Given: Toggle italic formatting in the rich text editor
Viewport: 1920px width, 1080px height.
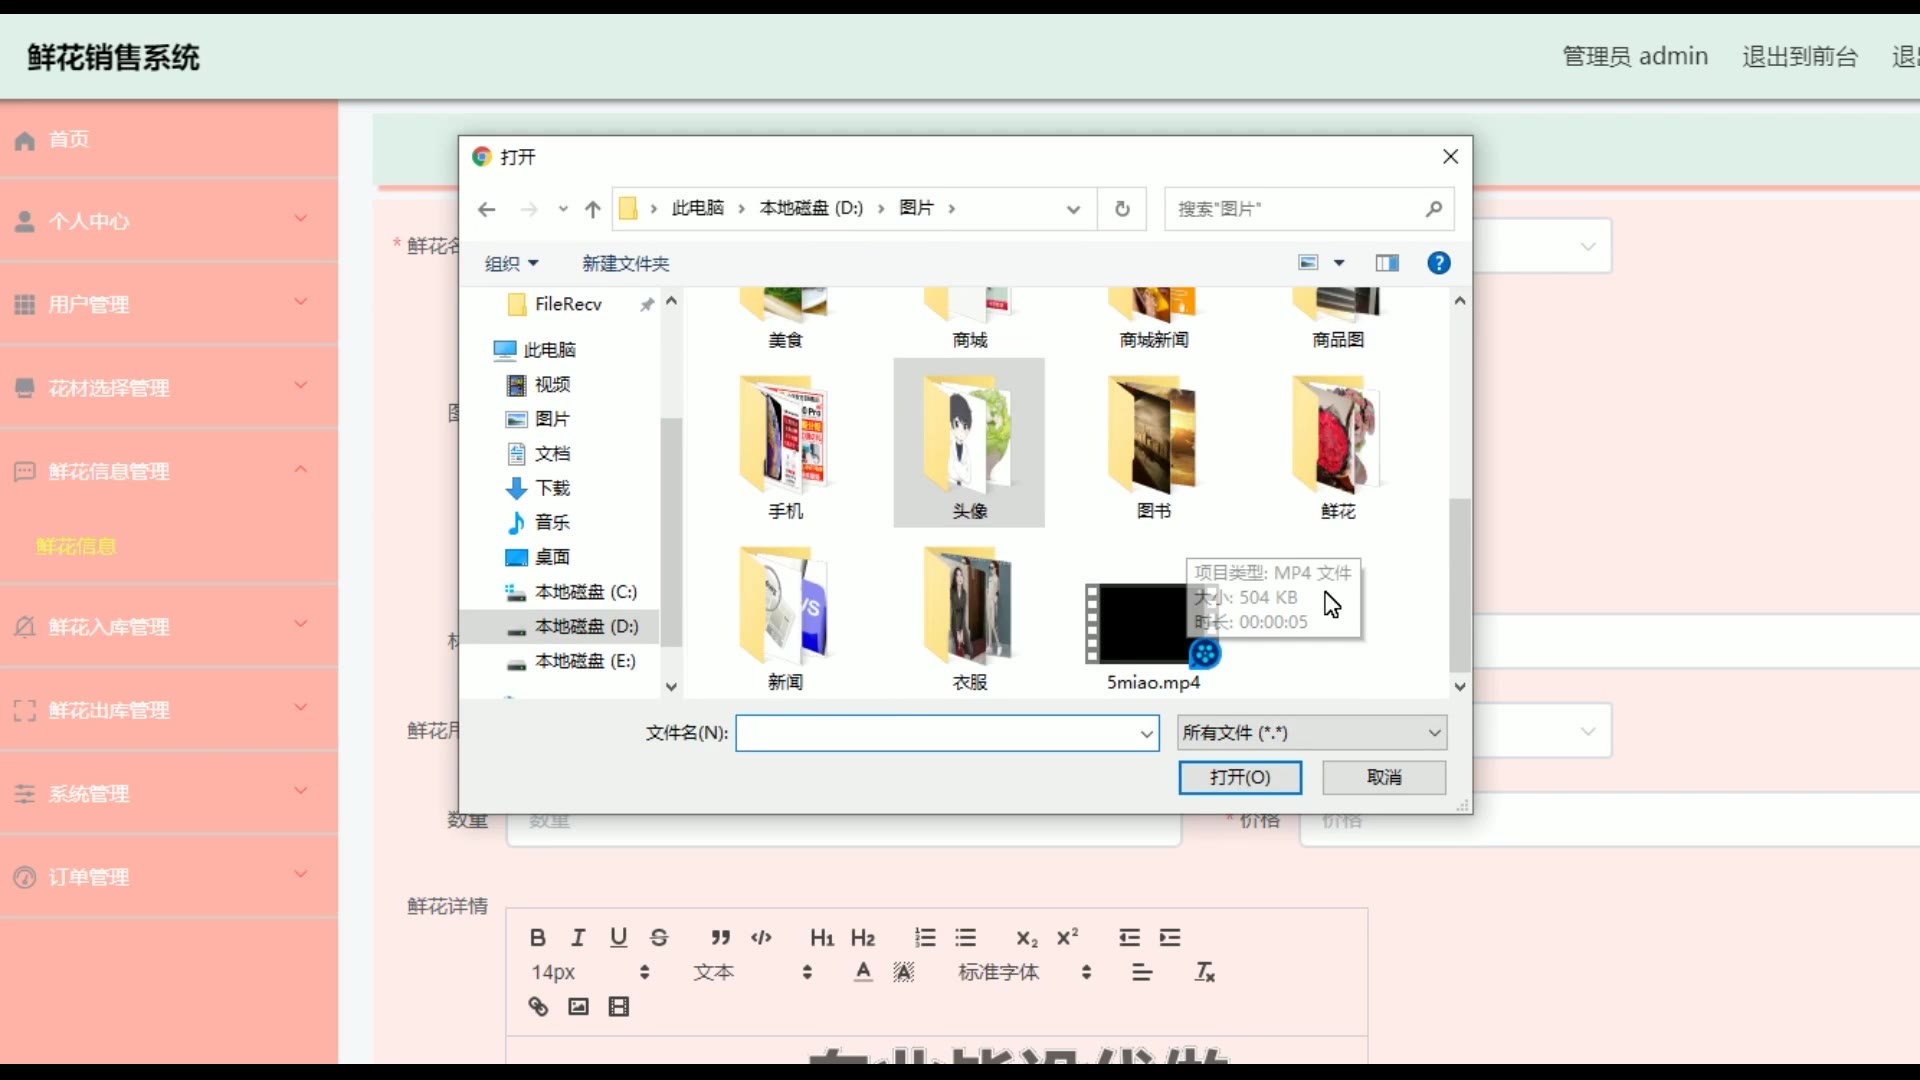Looking at the screenshot, I should 578,937.
